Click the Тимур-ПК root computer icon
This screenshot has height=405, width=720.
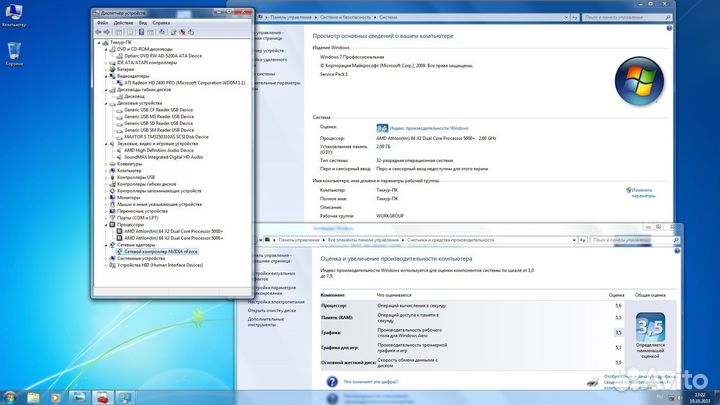point(106,42)
